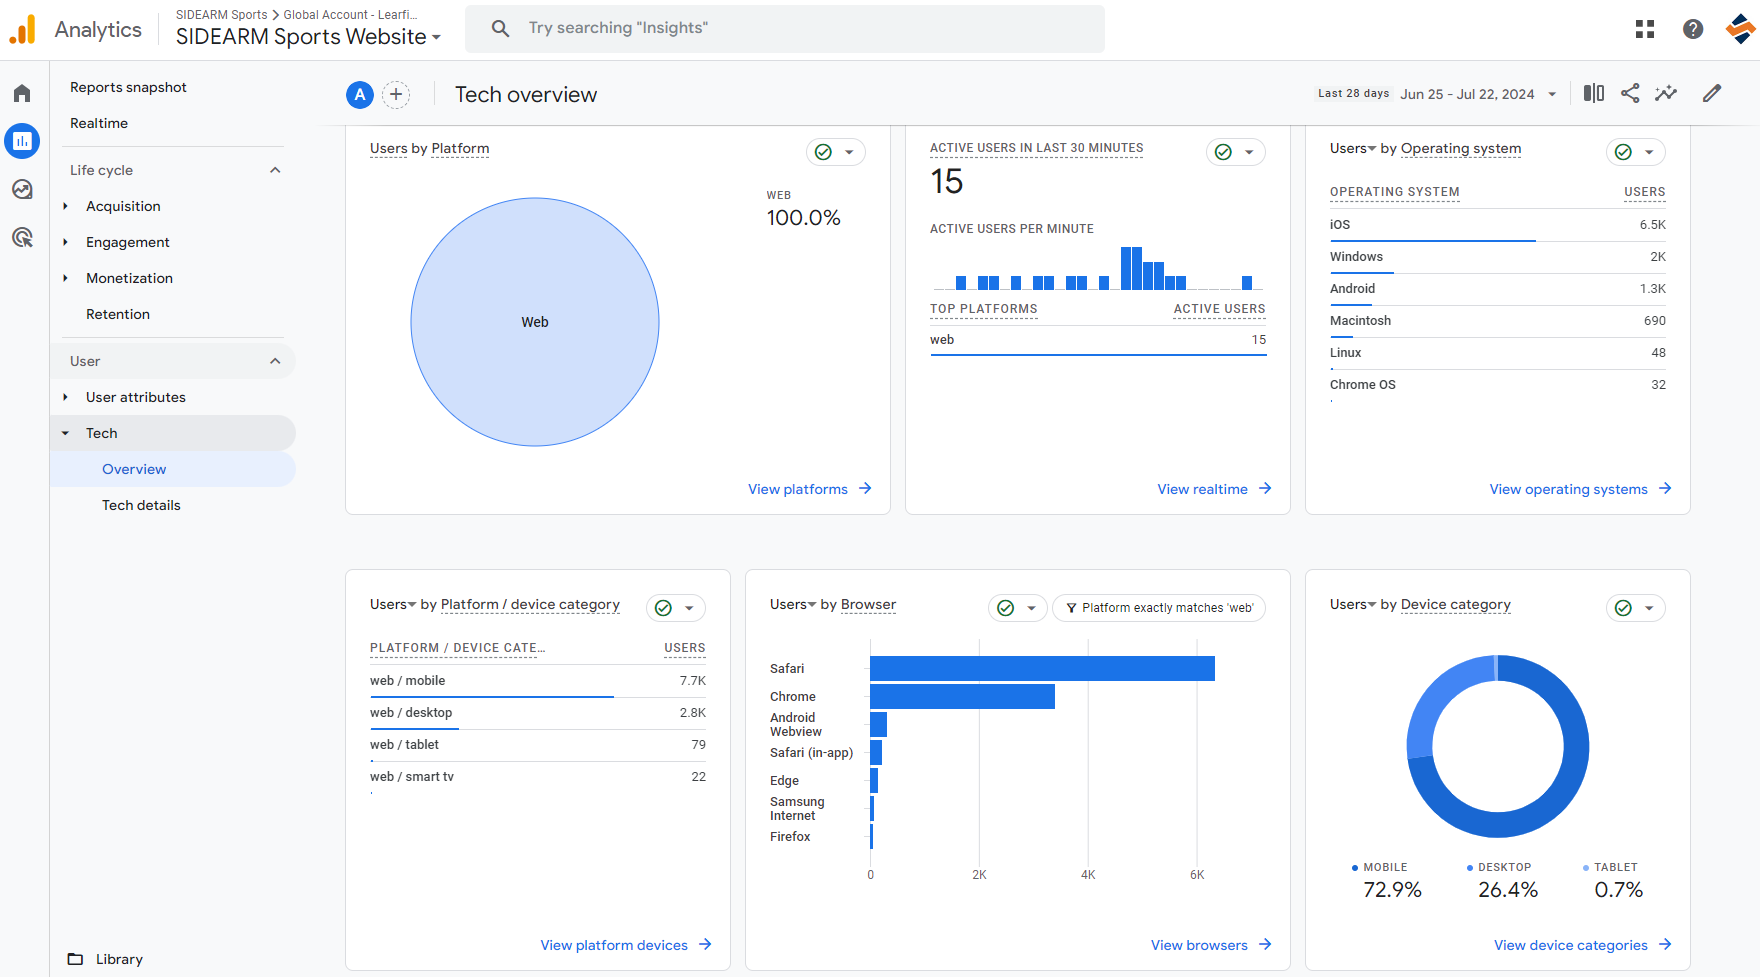Click View device categories link
1760x977 pixels.
click(1571, 945)
